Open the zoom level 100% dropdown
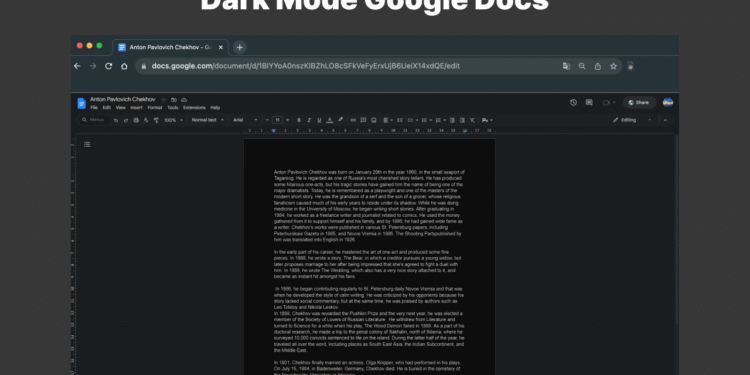750x375 pixels. coord(174,120)
